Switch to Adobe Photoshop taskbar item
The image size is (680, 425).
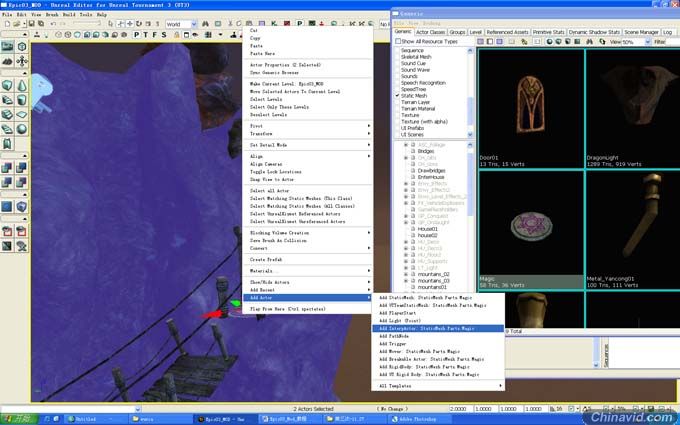point(420,419)
